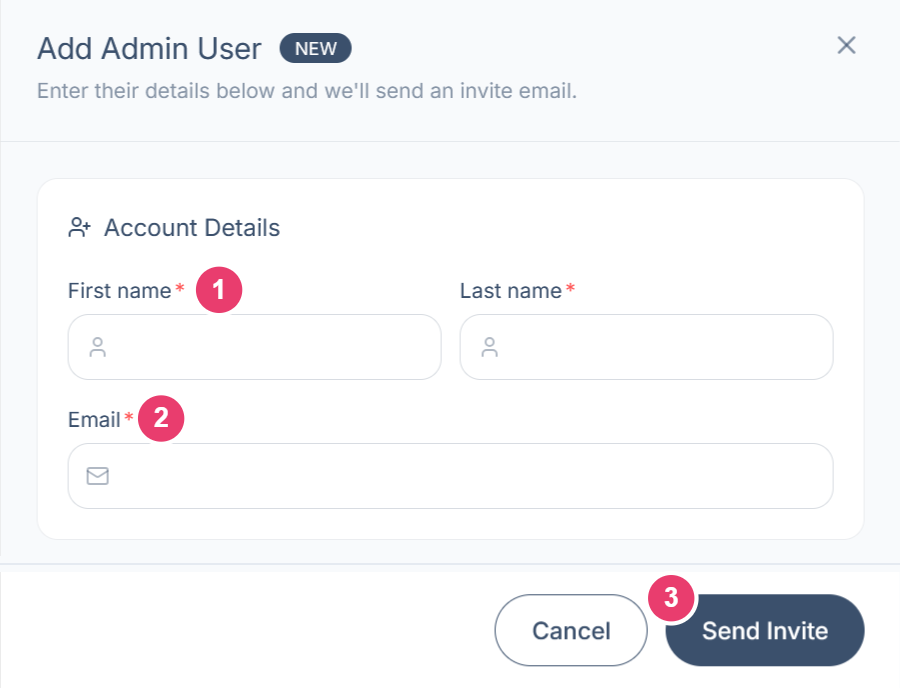
Task: Click the 'Enter their details below' subtitle
Action: point(307,91)
